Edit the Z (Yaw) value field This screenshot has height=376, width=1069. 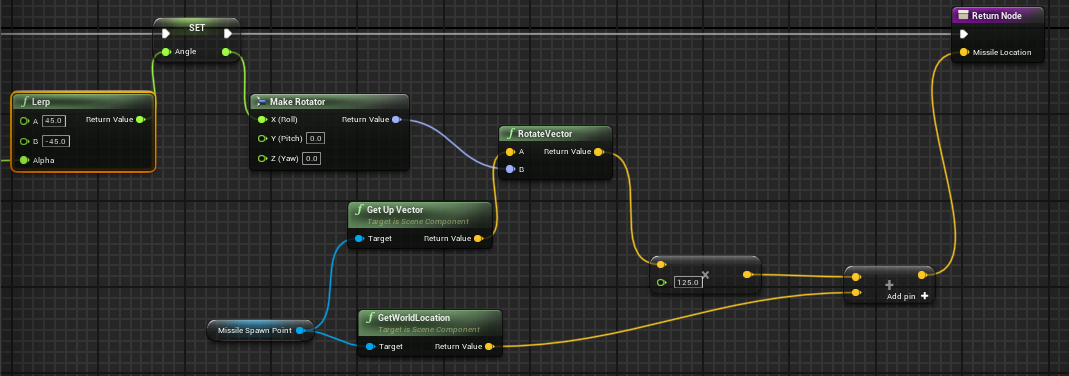pos(311,158)
